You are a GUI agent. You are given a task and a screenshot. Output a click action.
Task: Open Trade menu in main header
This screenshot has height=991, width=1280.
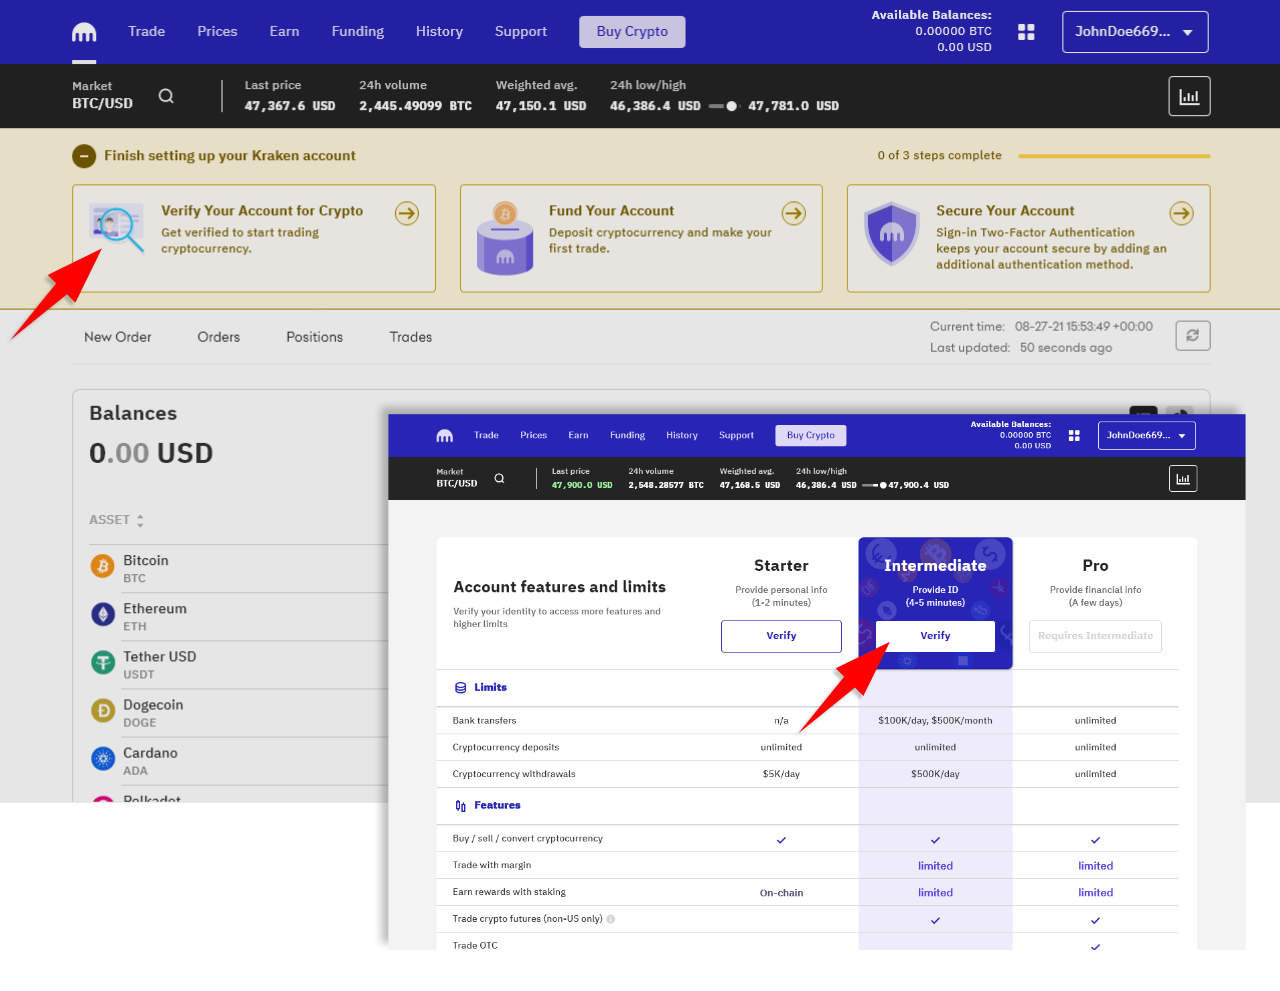point(146,32)
